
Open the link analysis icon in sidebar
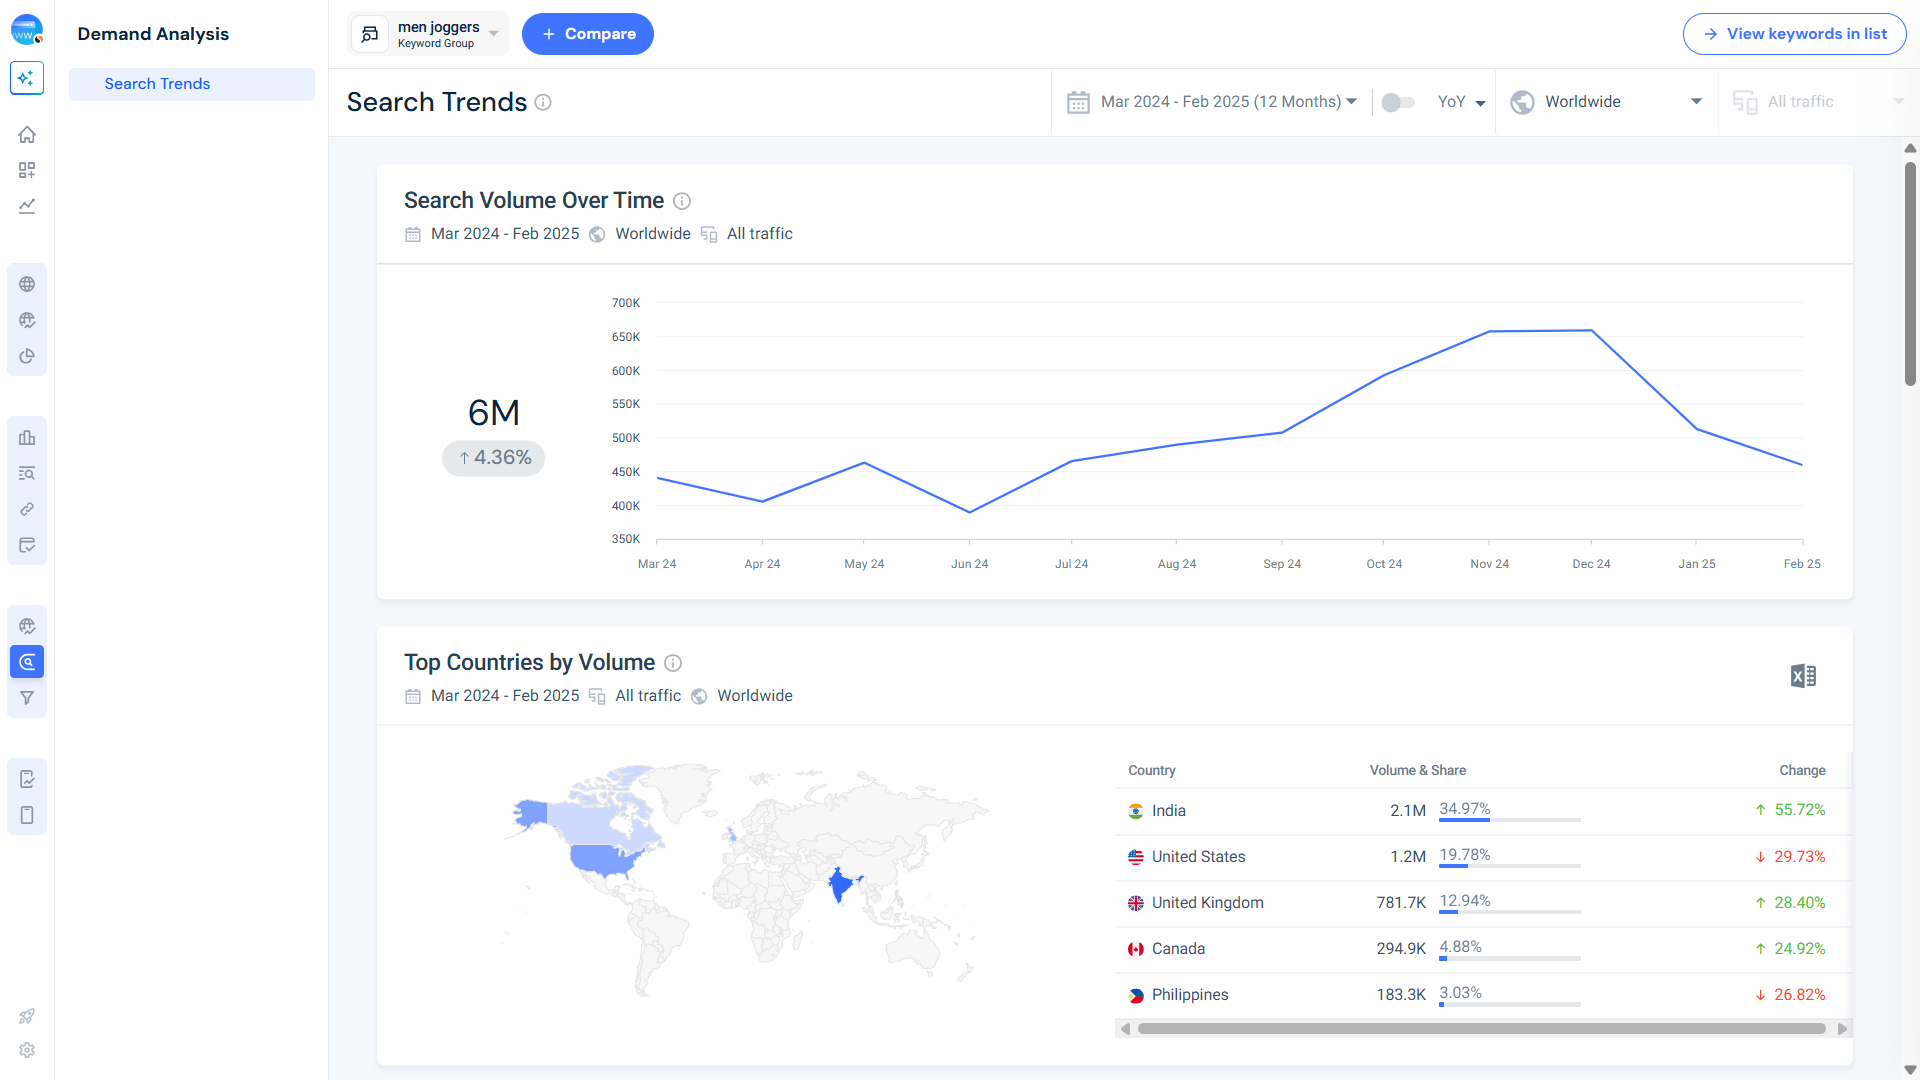click(x=27, y=509)
